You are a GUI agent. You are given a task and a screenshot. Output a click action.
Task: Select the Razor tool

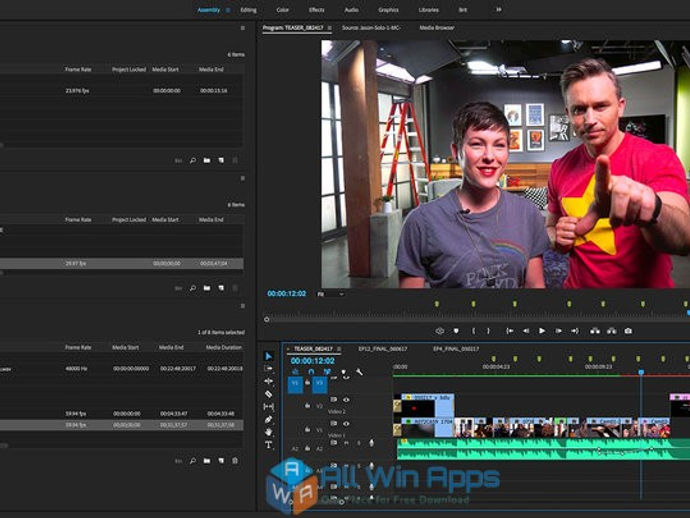[x=268, y=394]
